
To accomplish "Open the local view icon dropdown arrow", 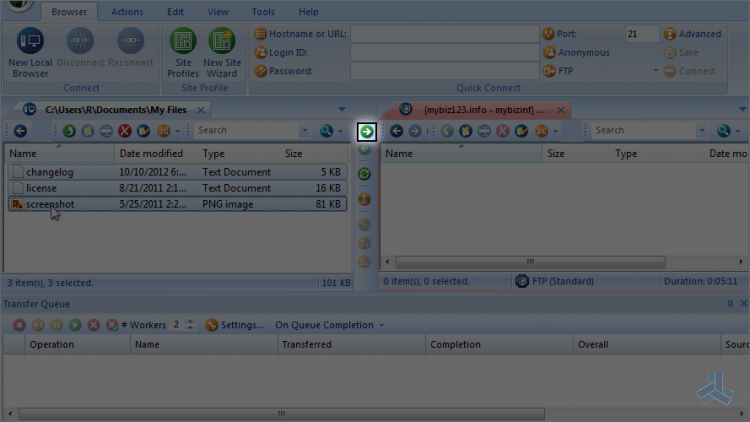I will 177,131.
